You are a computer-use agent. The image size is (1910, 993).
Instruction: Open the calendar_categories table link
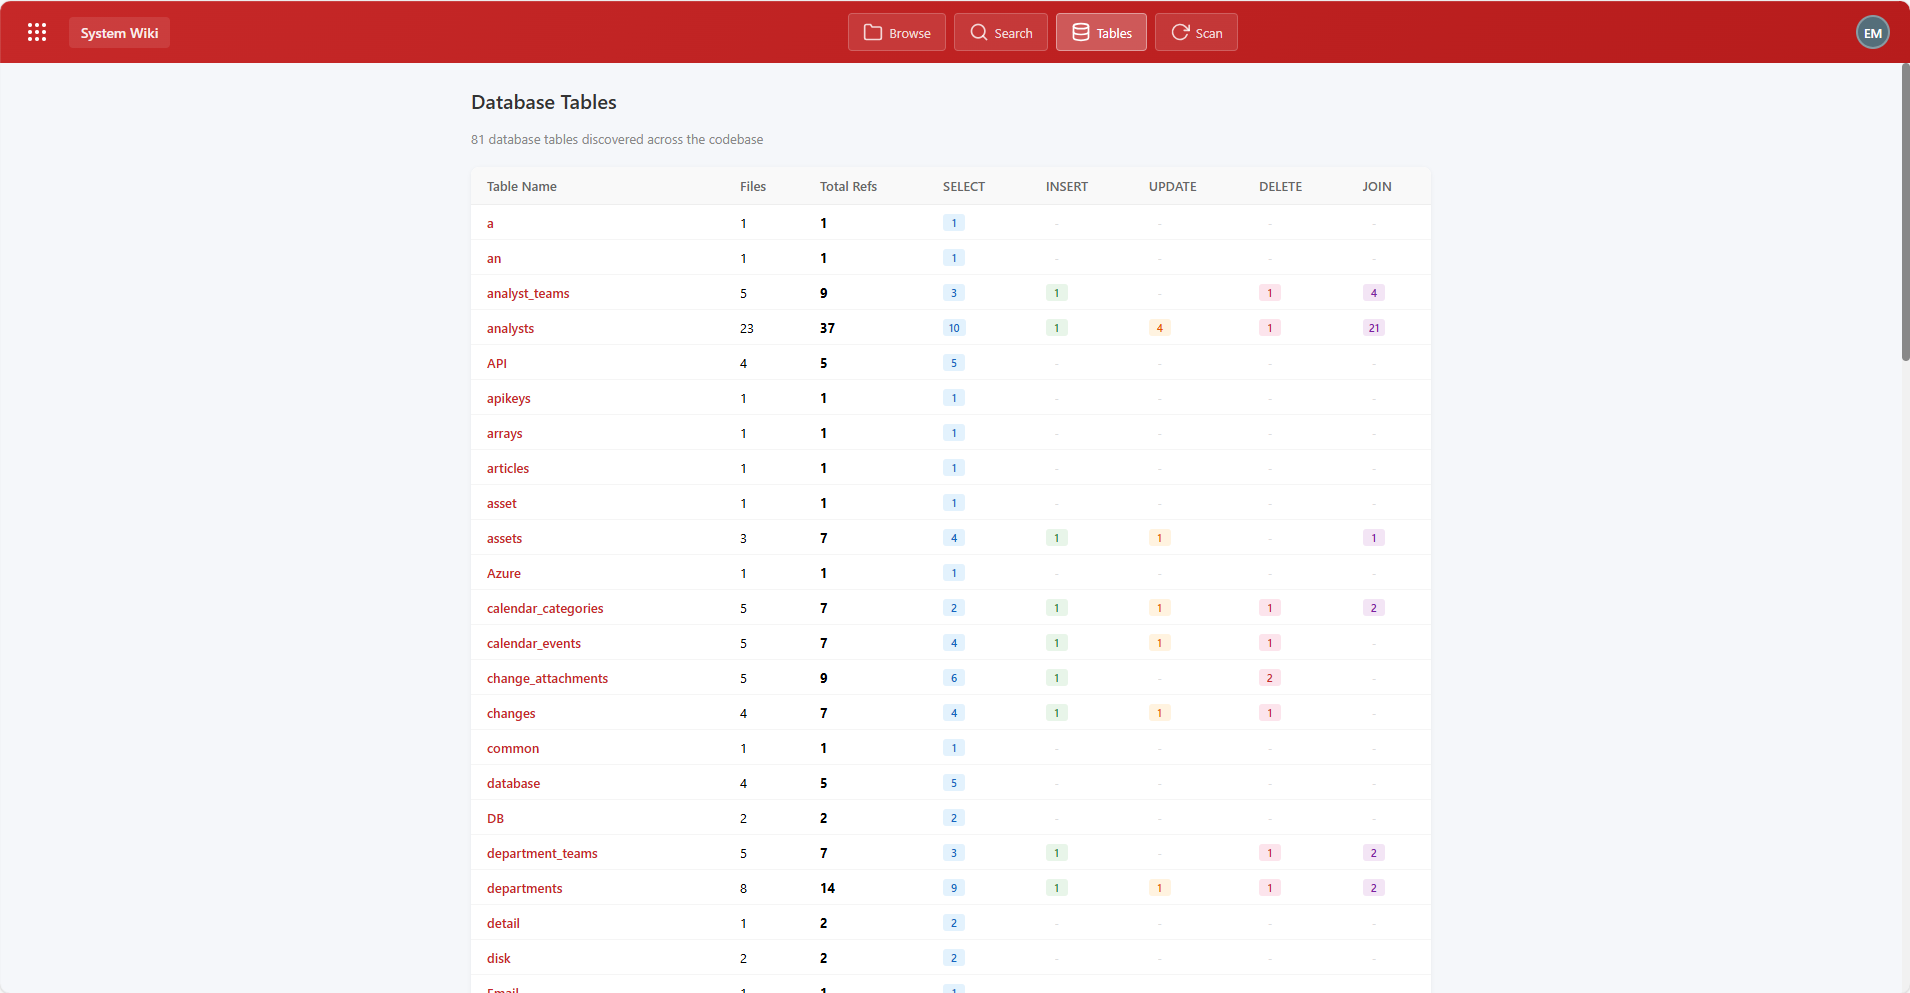(545, 608)
